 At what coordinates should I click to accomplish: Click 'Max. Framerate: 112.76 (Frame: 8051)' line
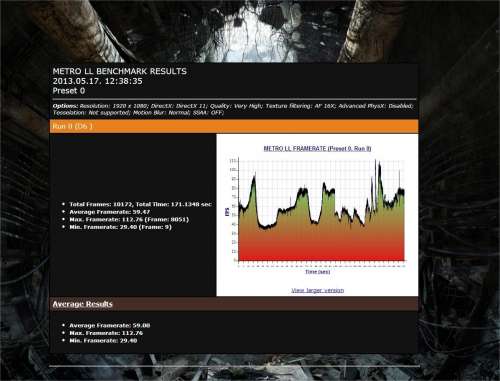[x=129, y=220]
